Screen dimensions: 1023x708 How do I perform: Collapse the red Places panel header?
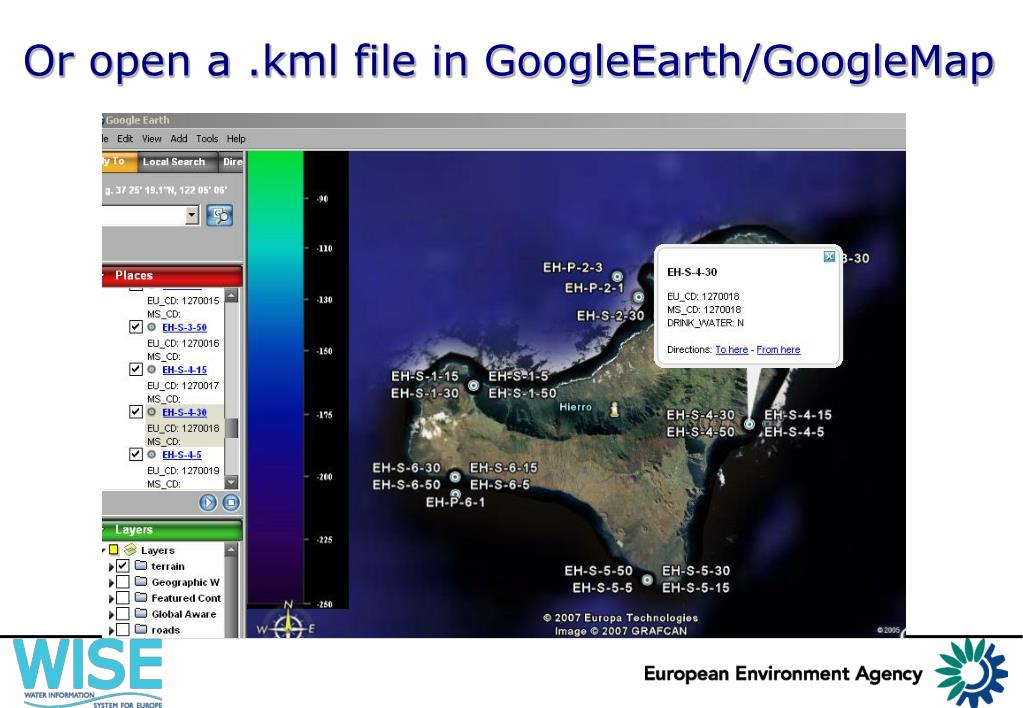click(x=172, y=275)
